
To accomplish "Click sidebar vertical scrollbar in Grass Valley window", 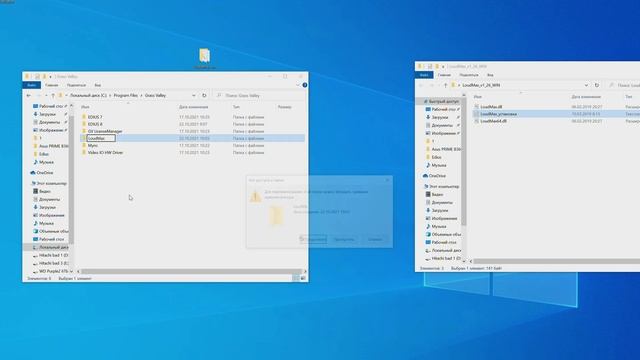I will tap(71, 180).
